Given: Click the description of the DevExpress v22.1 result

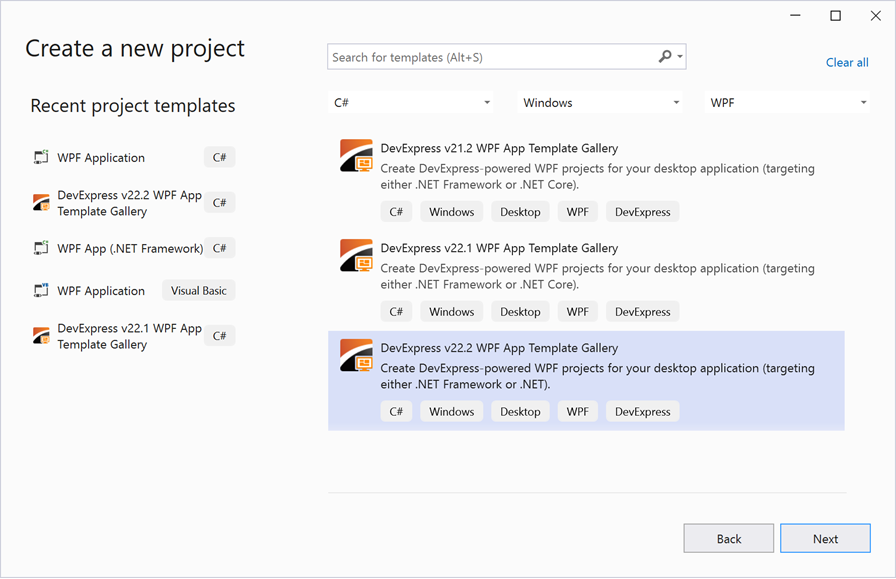Looking at the screenshot, I should (598, 276).
